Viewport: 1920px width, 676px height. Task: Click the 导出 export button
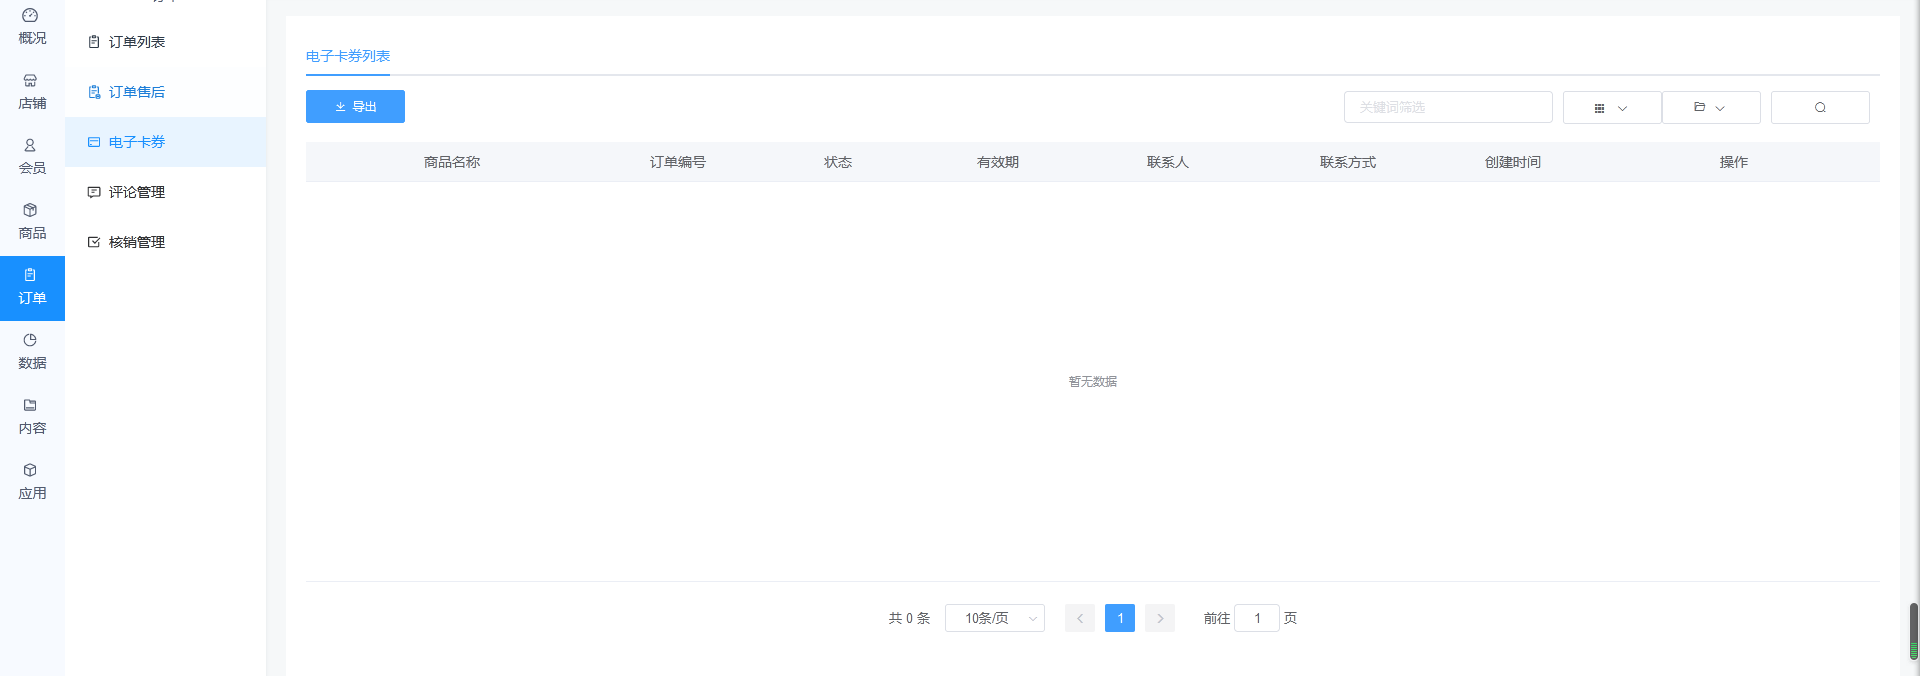pos(355,106)
